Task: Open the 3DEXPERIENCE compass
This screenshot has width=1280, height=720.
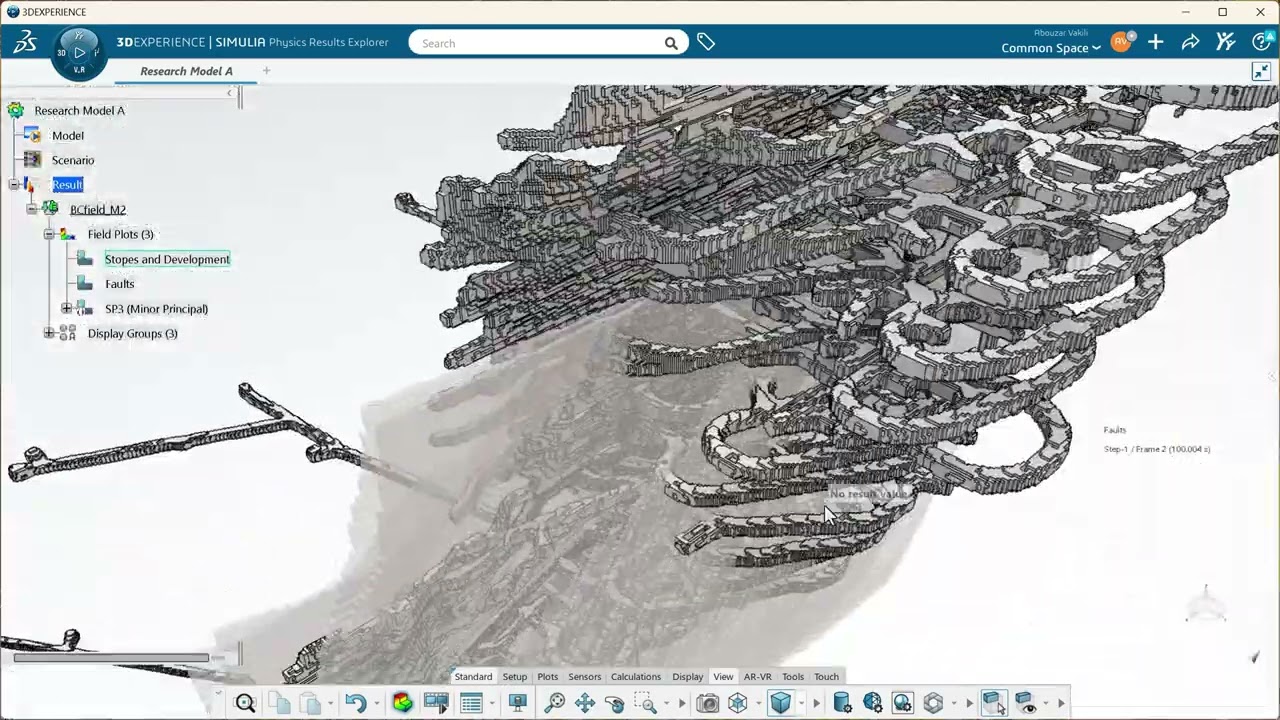Action: (x=79, y=52)
